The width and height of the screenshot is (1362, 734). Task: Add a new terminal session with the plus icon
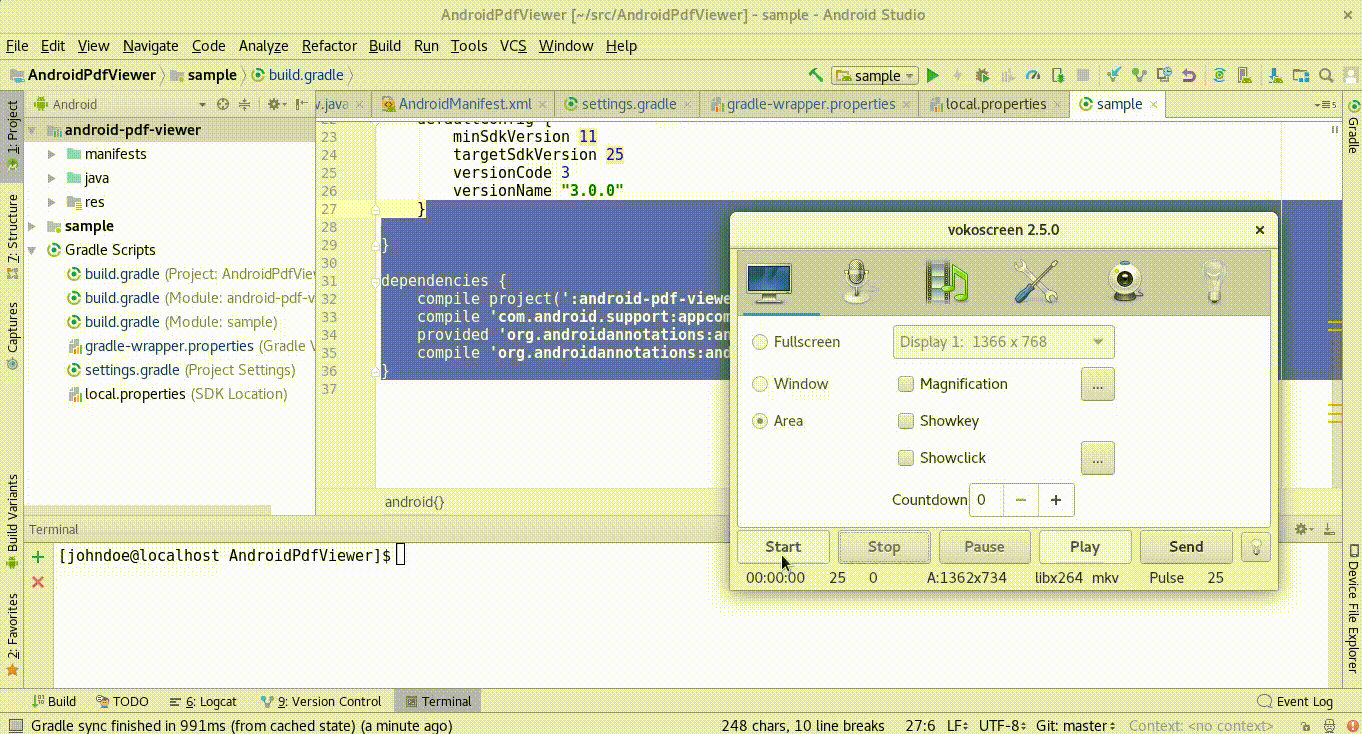click(x=38, y=557)
